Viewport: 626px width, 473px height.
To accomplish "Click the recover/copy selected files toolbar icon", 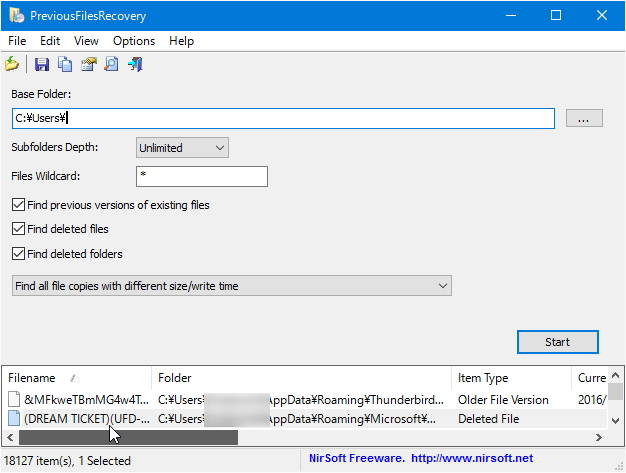I will (x=12, y=64).
